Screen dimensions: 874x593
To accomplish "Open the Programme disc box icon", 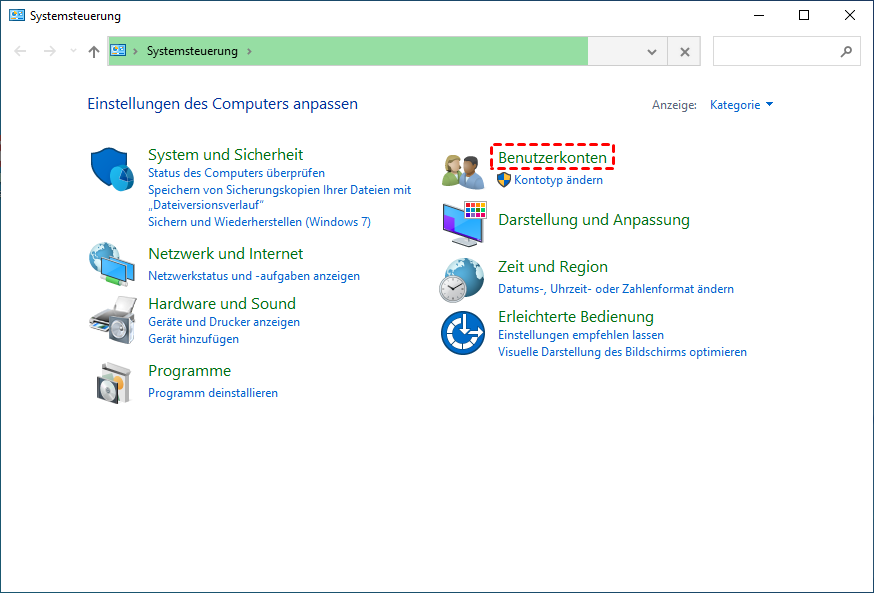I will click(113, 382).
